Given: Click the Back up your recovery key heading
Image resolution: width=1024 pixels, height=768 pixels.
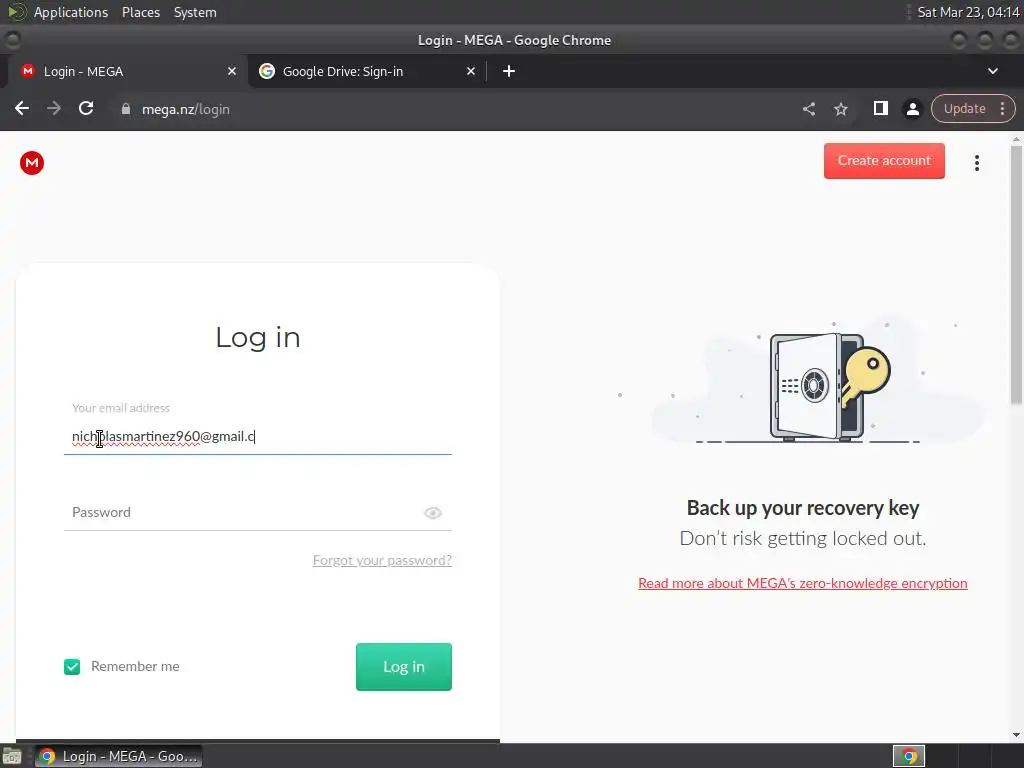Looking at the screenshot, I should (803, 508).
